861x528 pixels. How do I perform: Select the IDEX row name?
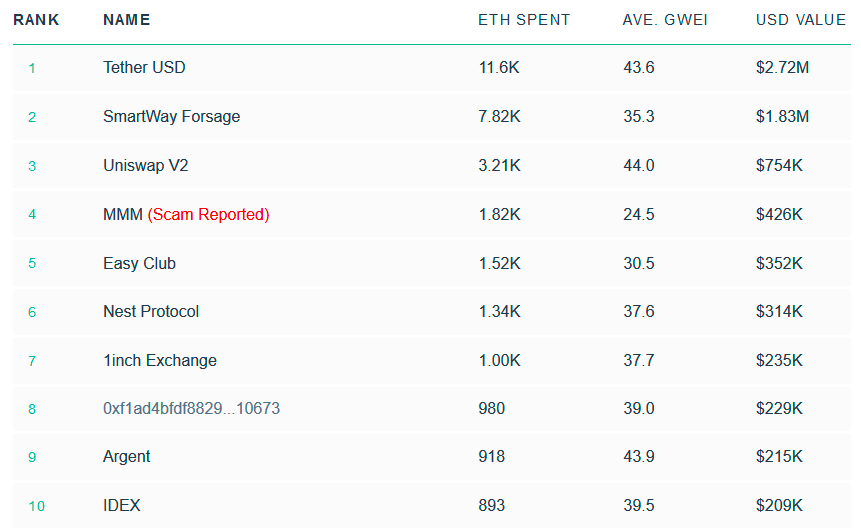[122, 505]
